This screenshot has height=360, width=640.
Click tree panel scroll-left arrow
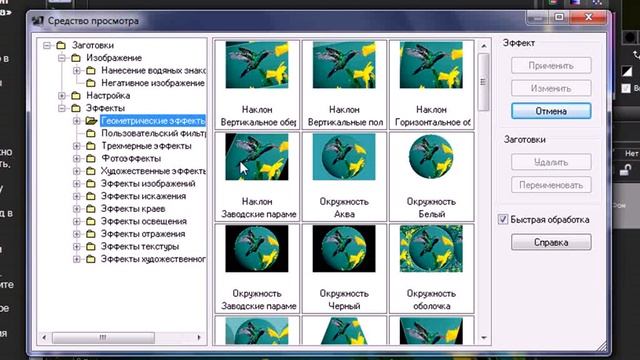[44, 338]
